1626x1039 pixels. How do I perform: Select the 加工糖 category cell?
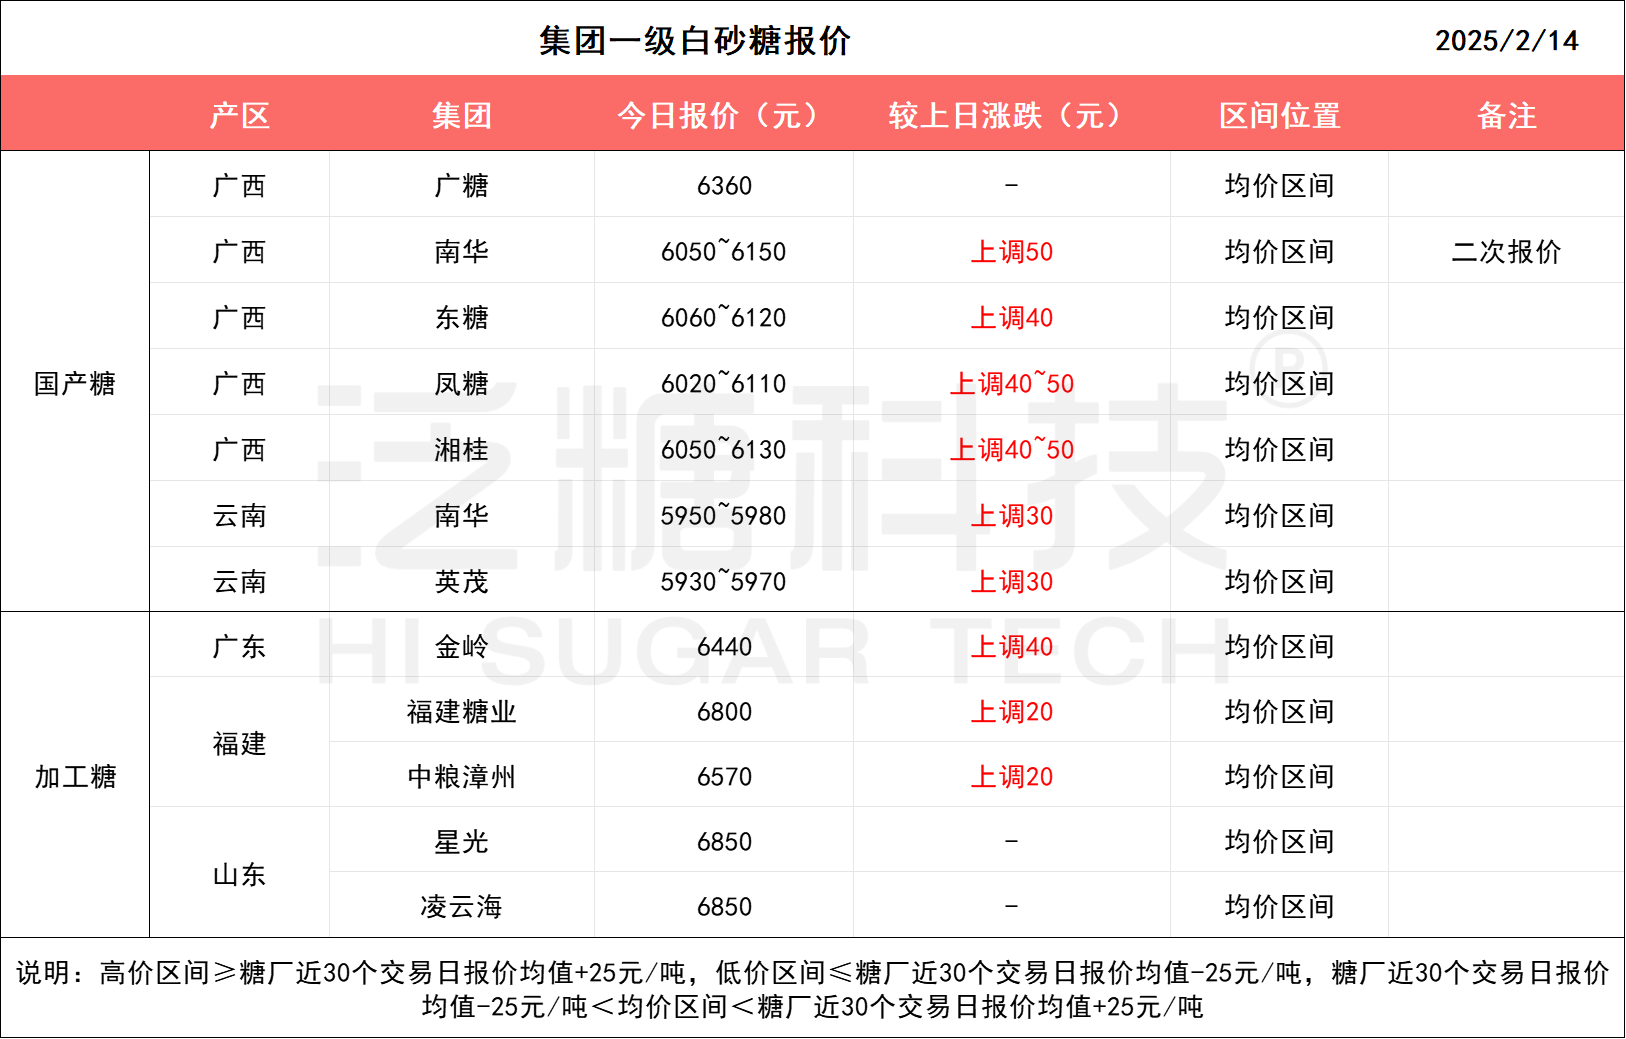coord(75,777)
